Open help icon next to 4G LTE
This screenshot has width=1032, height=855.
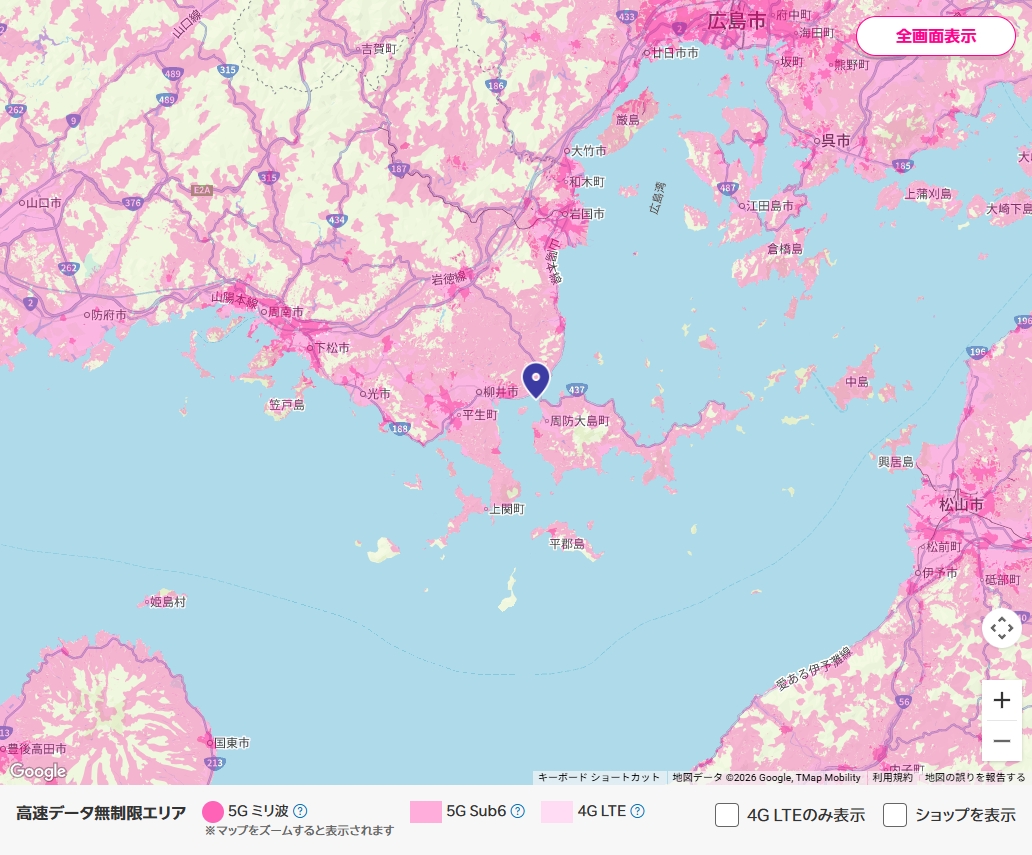[637, 811]
